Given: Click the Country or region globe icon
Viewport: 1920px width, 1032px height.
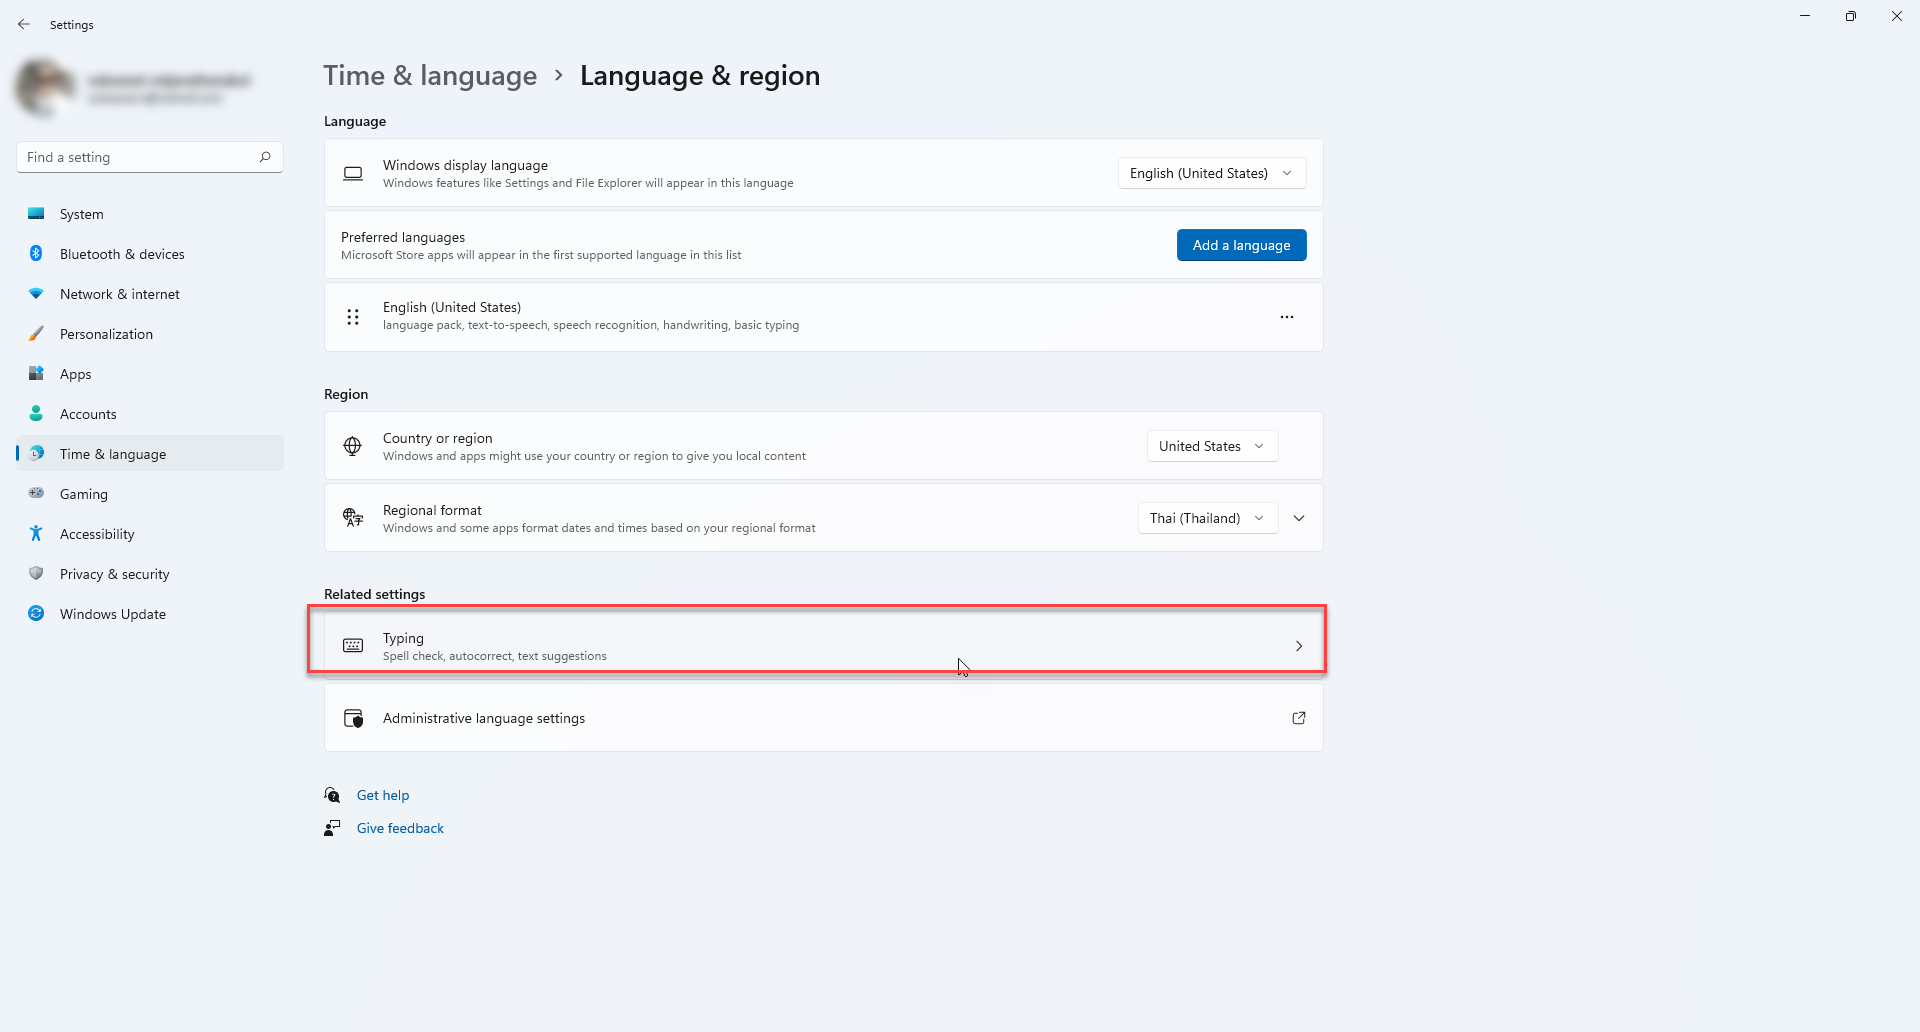Looking at the screenshot, I should coord(353,446).
